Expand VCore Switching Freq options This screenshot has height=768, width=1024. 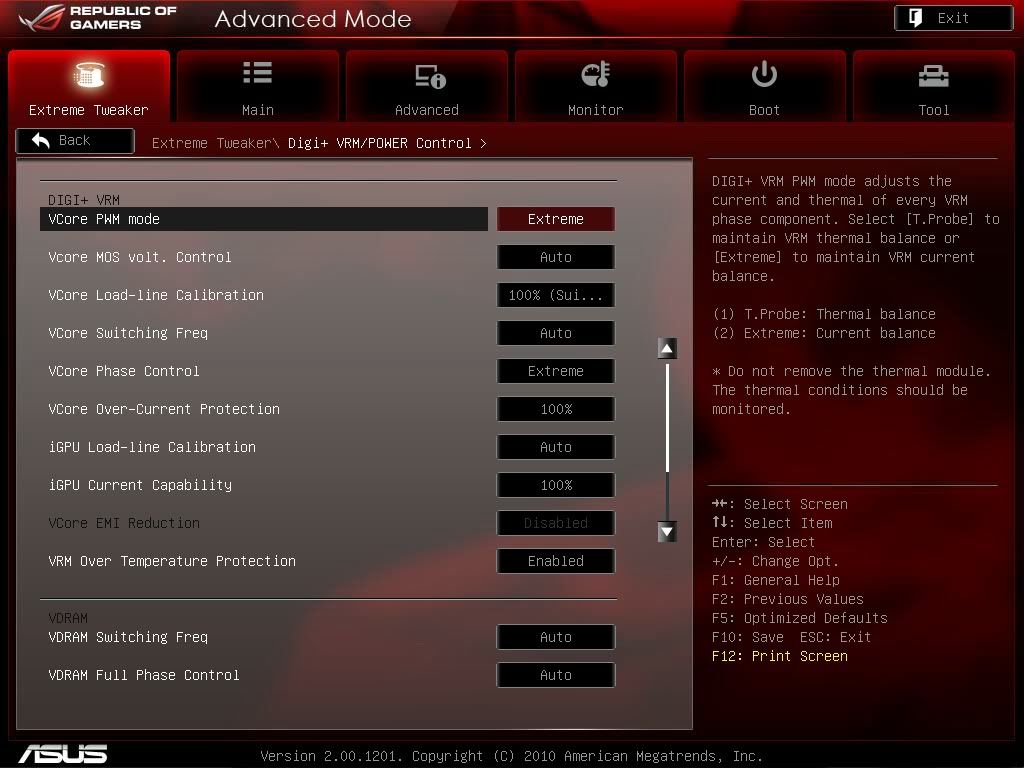(x=555, y=333)
